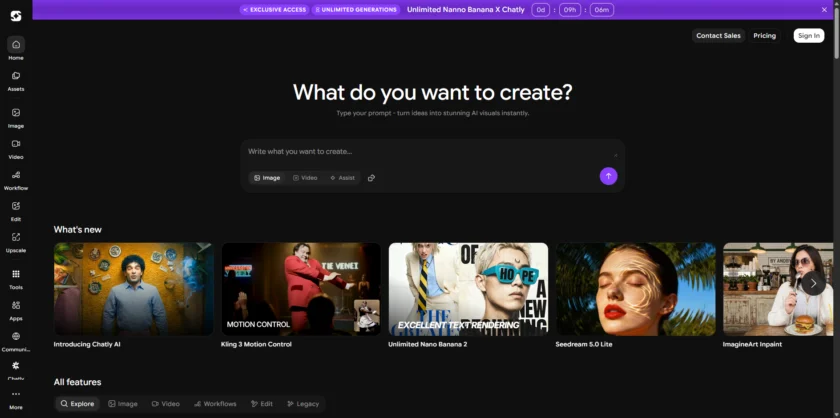Switch to Image features tab

pyautogui.click(x=123, y=404)
